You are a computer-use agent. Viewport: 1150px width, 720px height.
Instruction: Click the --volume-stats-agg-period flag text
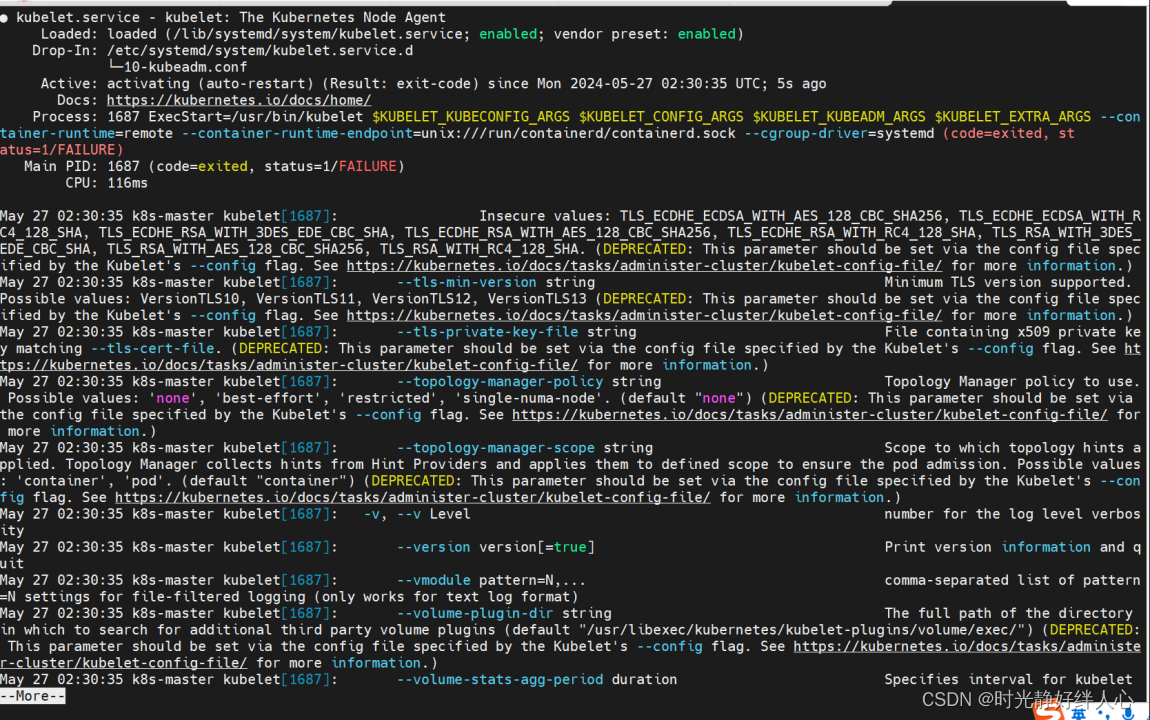tap(499, 679)
